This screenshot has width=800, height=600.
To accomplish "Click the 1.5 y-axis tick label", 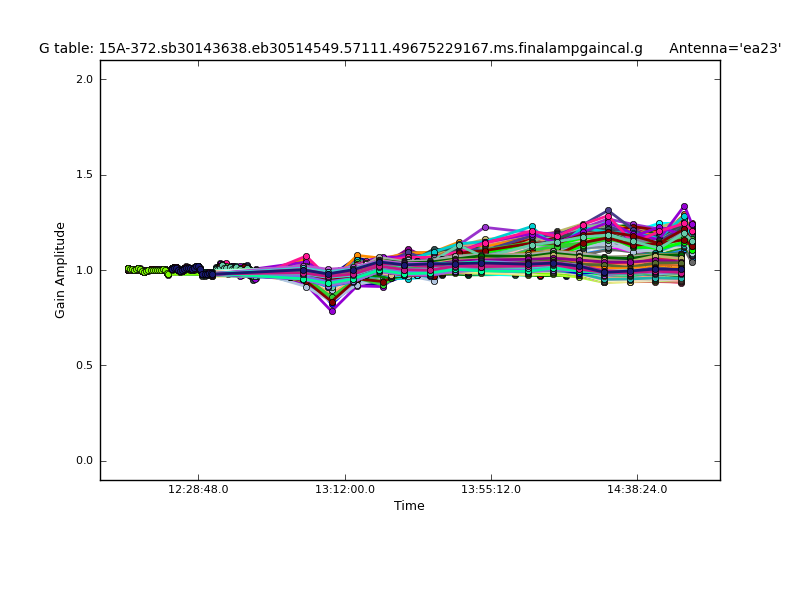I will (83, 175).
